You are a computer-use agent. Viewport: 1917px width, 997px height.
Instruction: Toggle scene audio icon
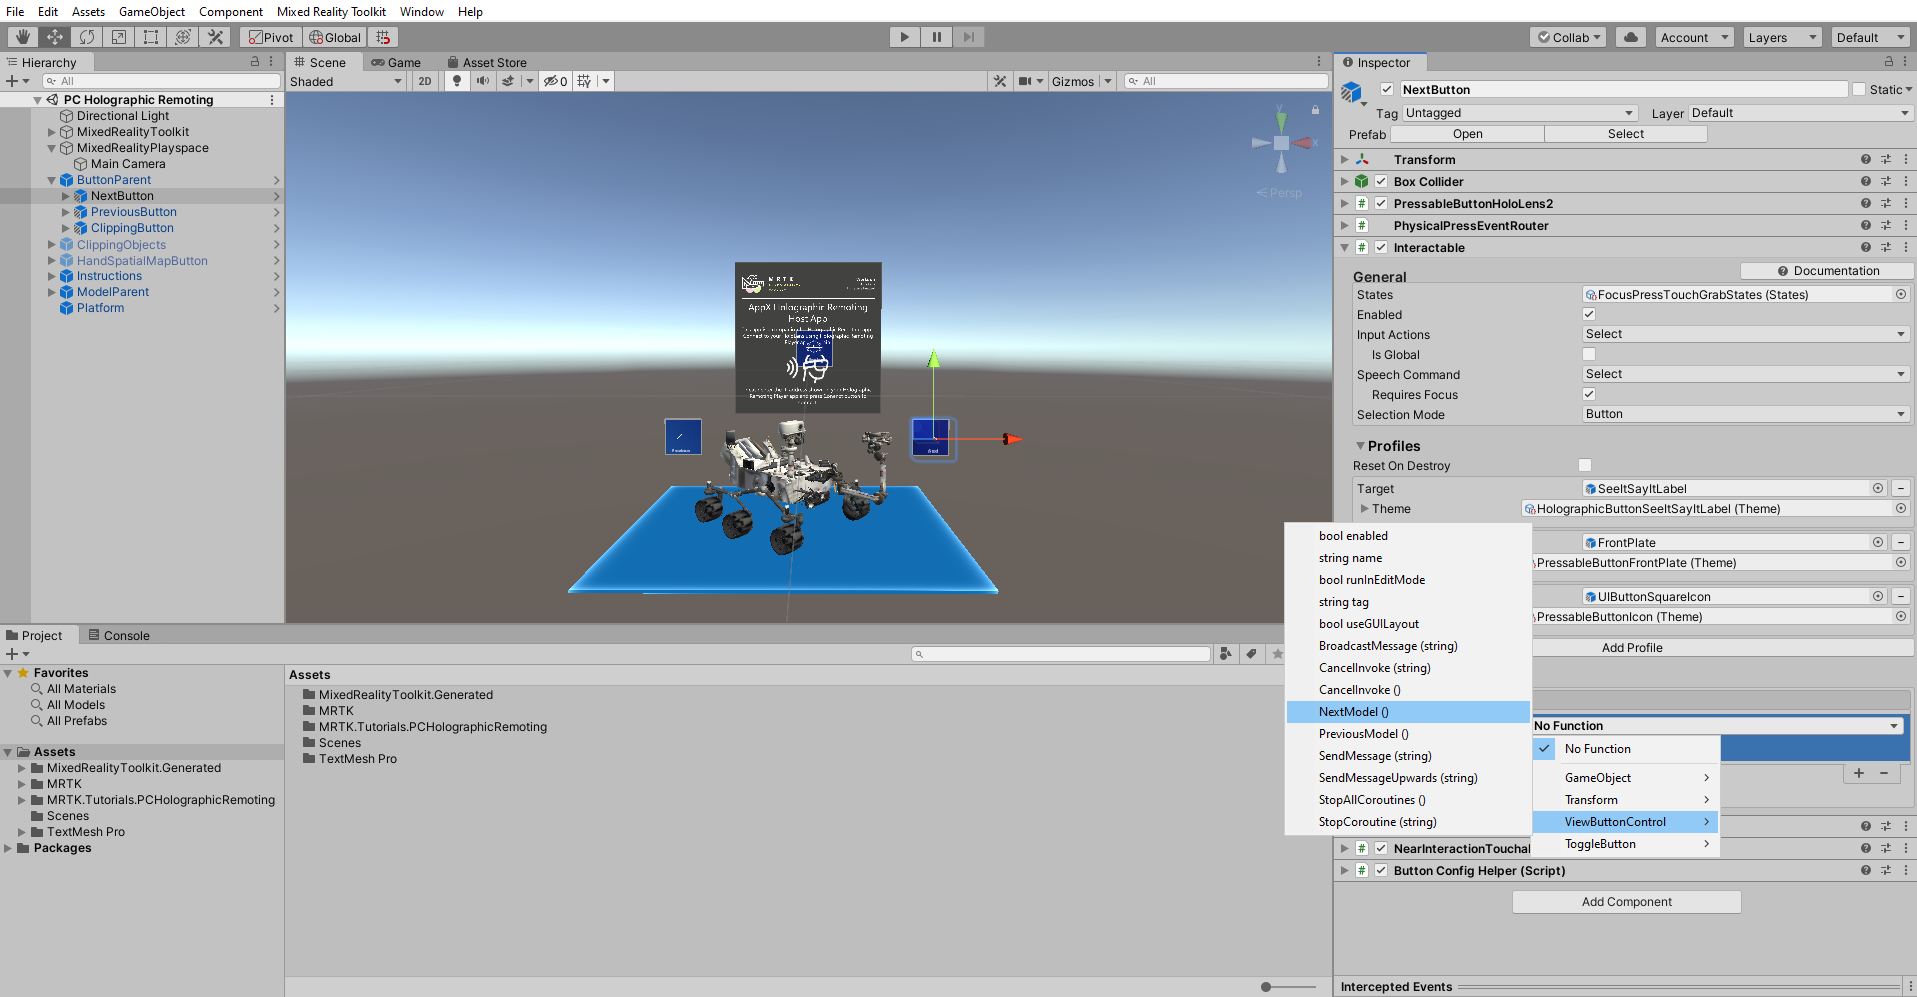pyautogui.click(x=483, y=81)
